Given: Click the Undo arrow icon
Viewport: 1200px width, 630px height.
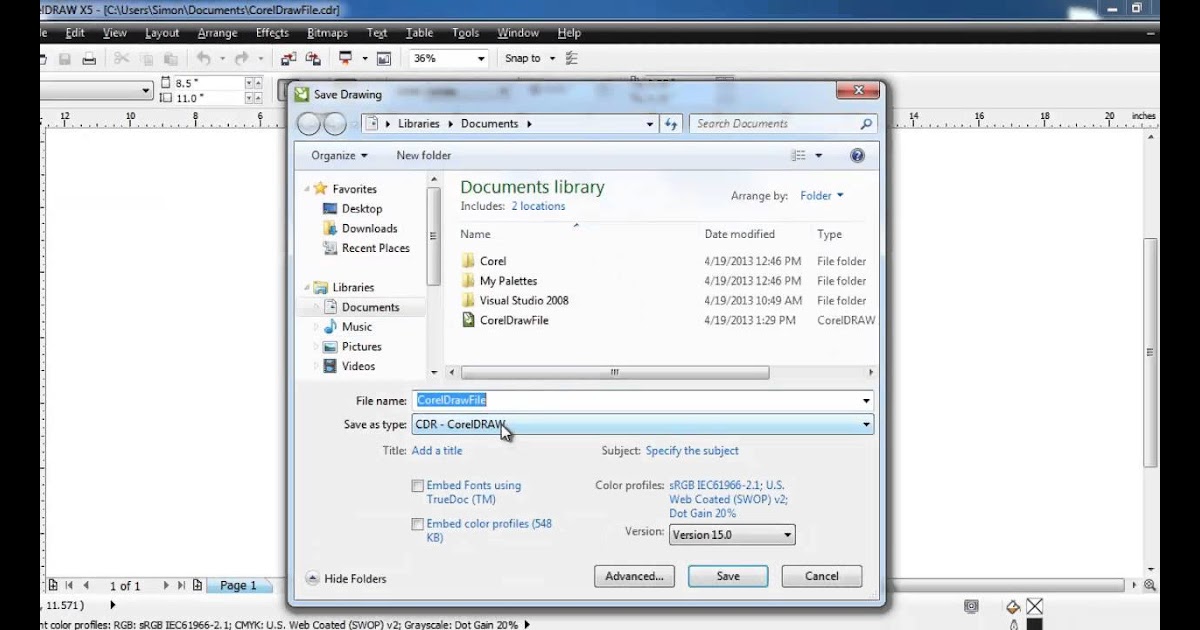Looking at the screenshot, I should [x=203, y=59].
